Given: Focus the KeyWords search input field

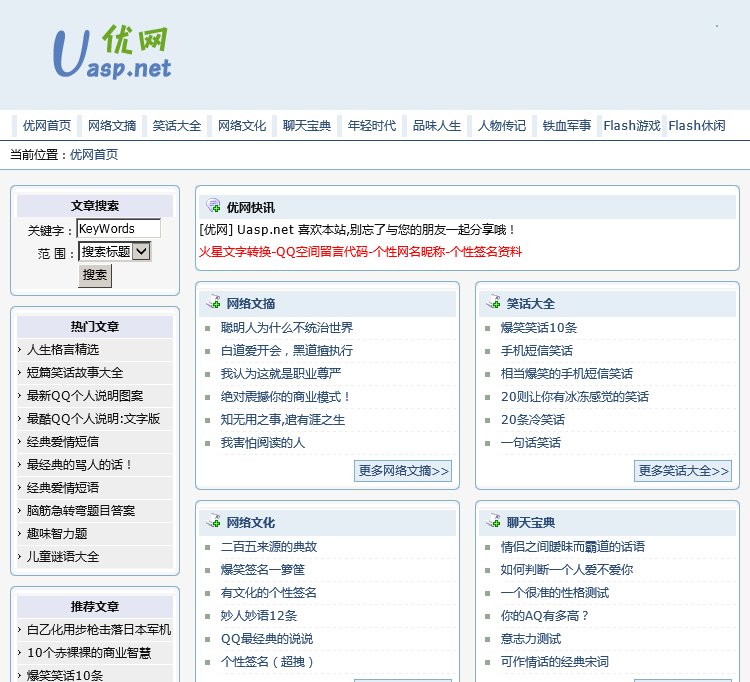Looking at the screenshot, I should click(x=119, y=229).
